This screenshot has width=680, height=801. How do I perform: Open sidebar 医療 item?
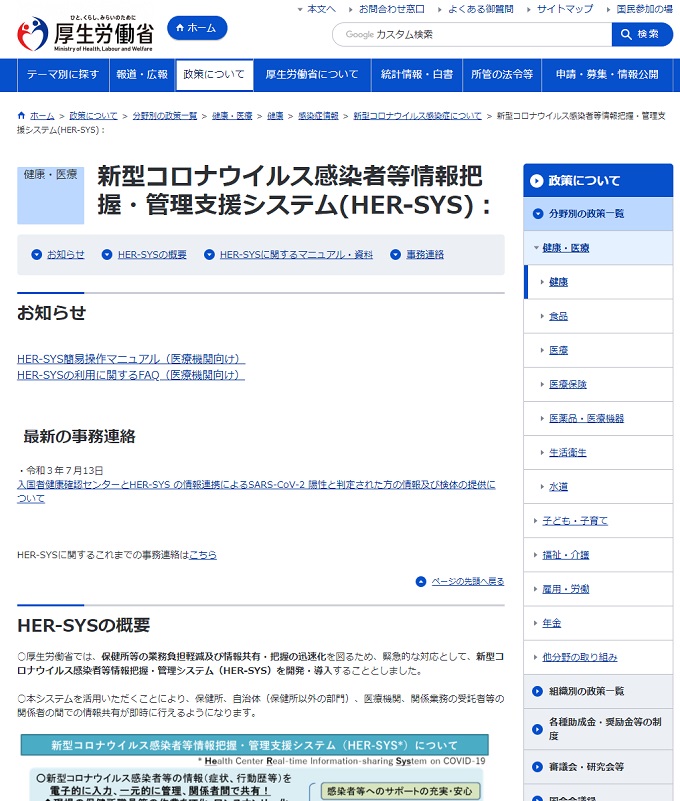click(x=598, y=350)
